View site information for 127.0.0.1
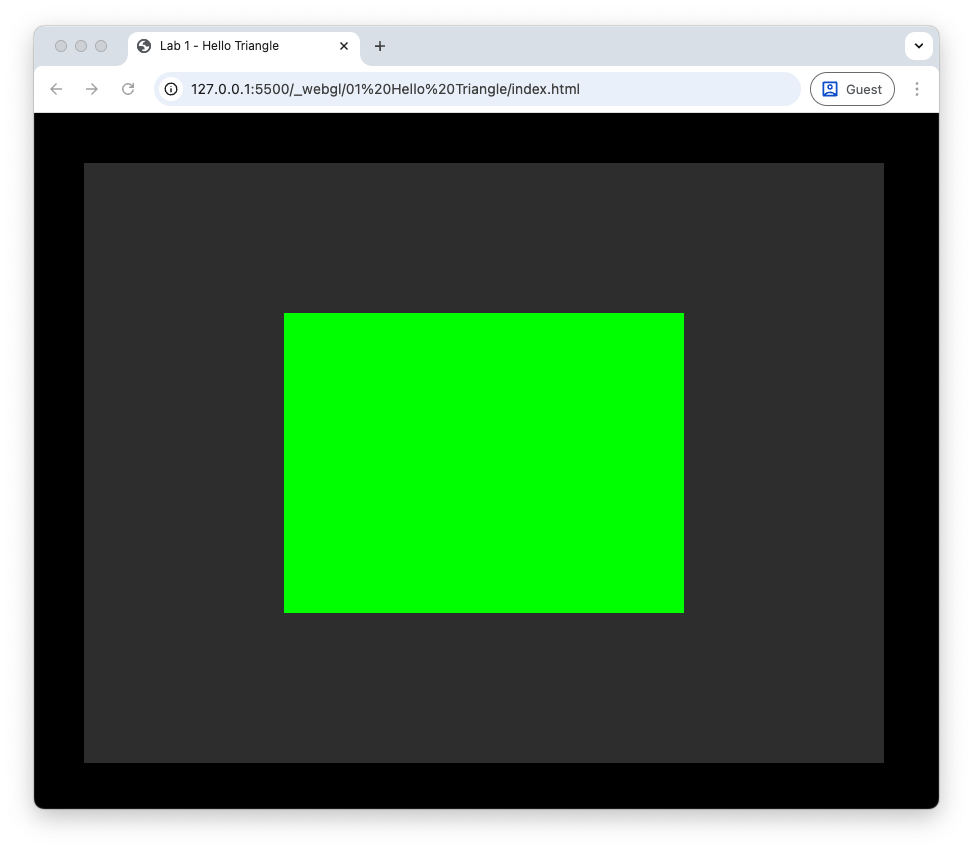 click(x=171, y=89)
